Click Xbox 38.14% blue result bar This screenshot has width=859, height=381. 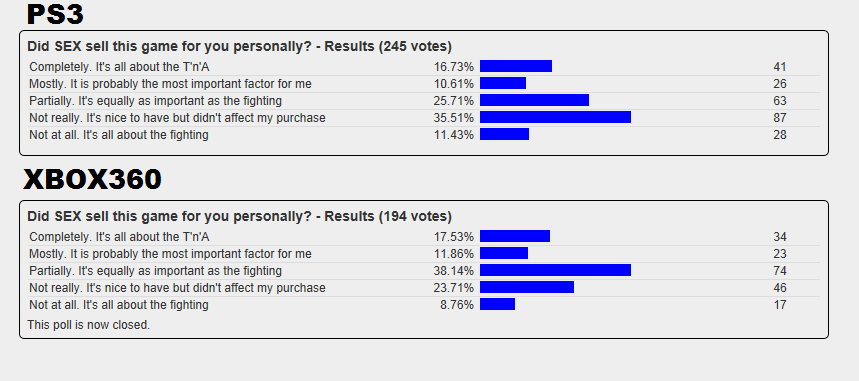tap(556, 270)
